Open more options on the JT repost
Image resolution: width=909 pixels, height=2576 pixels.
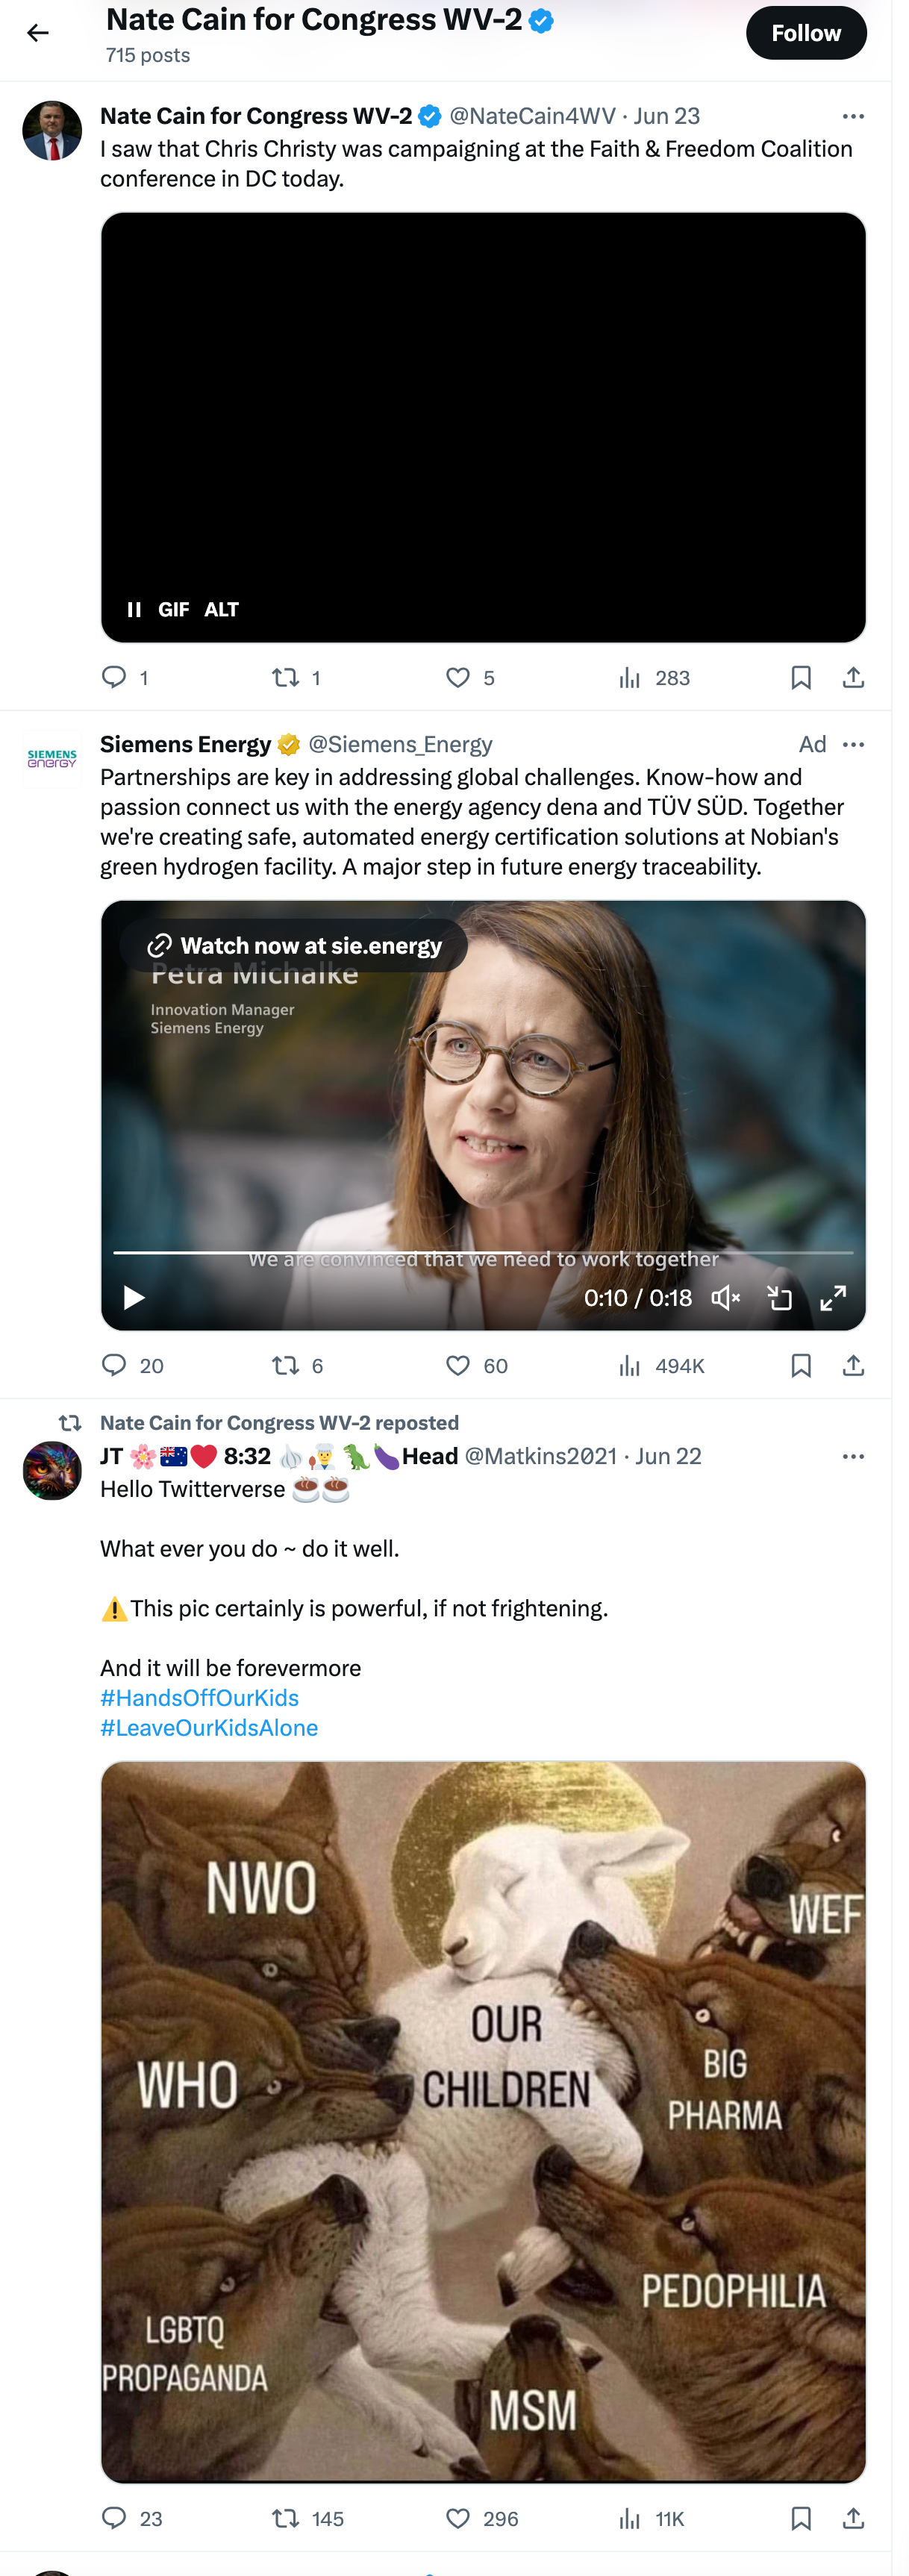coord(852,1457)
